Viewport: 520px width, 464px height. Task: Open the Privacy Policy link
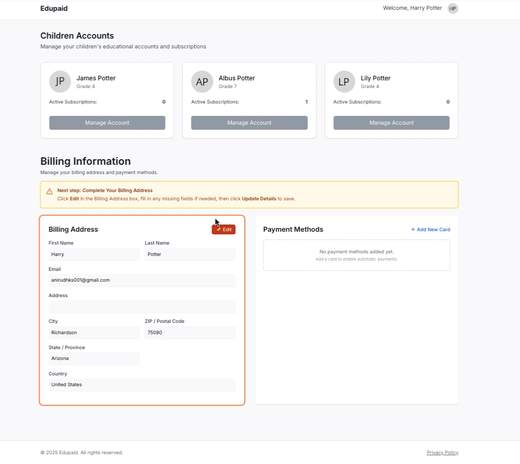click(442, 452)
